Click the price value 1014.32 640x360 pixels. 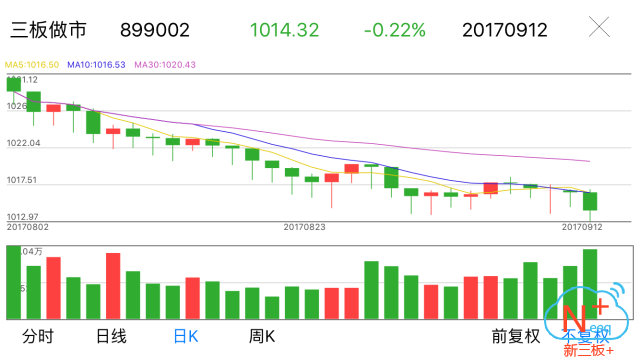tap(284, 30)
